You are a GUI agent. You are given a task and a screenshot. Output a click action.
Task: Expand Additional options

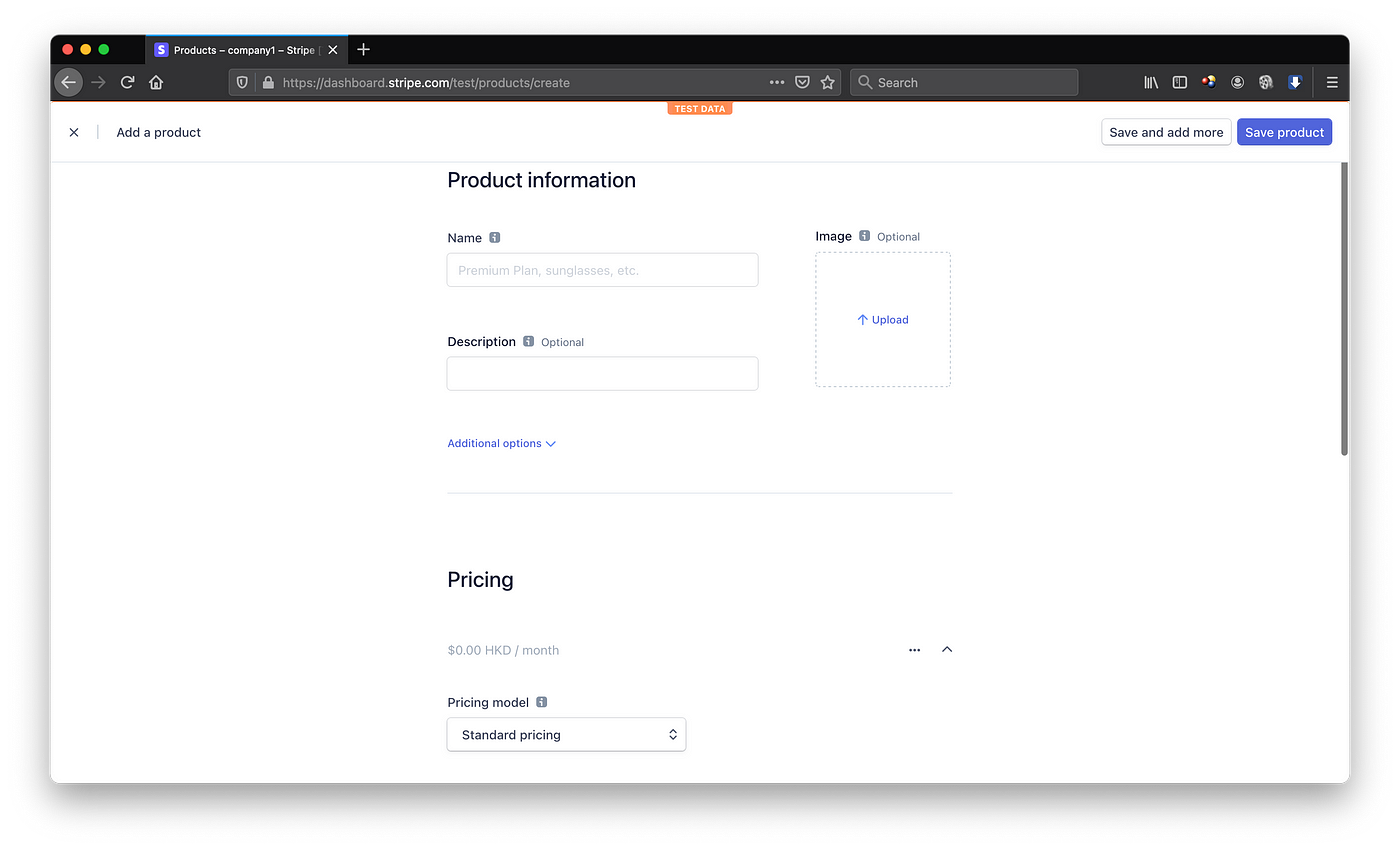[501, 443]
